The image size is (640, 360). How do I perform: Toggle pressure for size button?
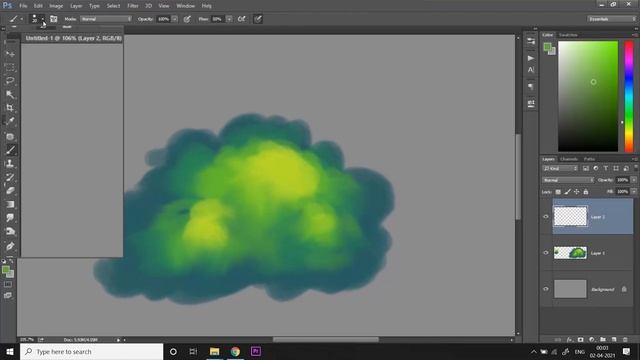(258, 19)
